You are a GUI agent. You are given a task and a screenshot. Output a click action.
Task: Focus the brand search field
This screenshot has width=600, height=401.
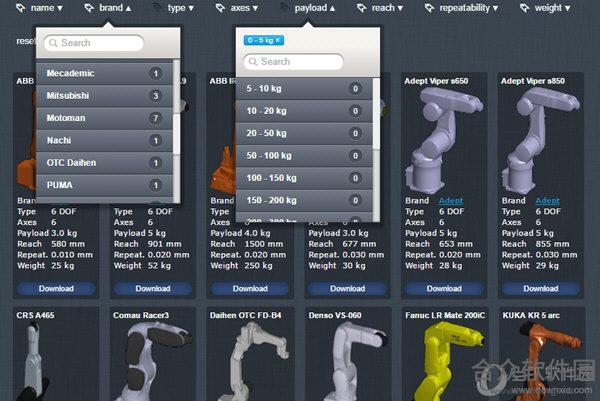pyautogui.click(x=94, y=43)
